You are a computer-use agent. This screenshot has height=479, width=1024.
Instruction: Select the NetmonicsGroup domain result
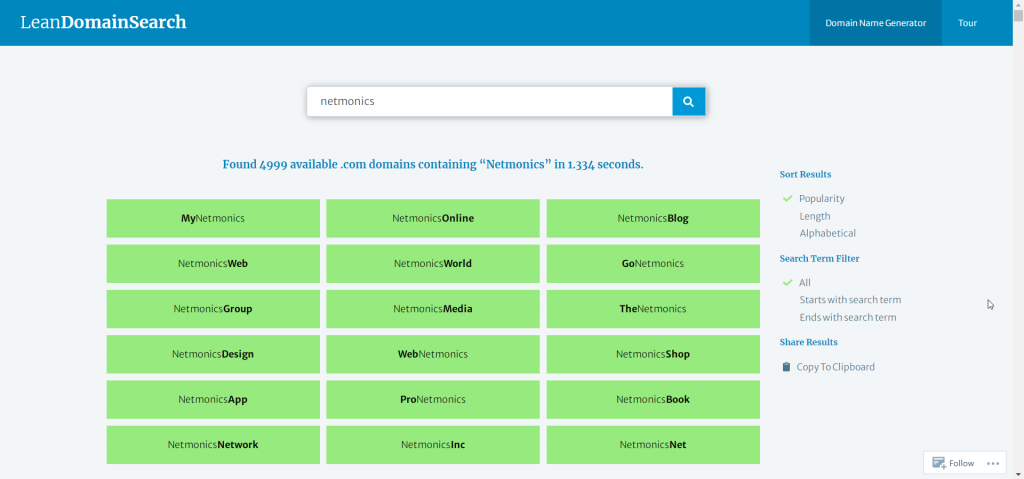(x=213, y=309)
